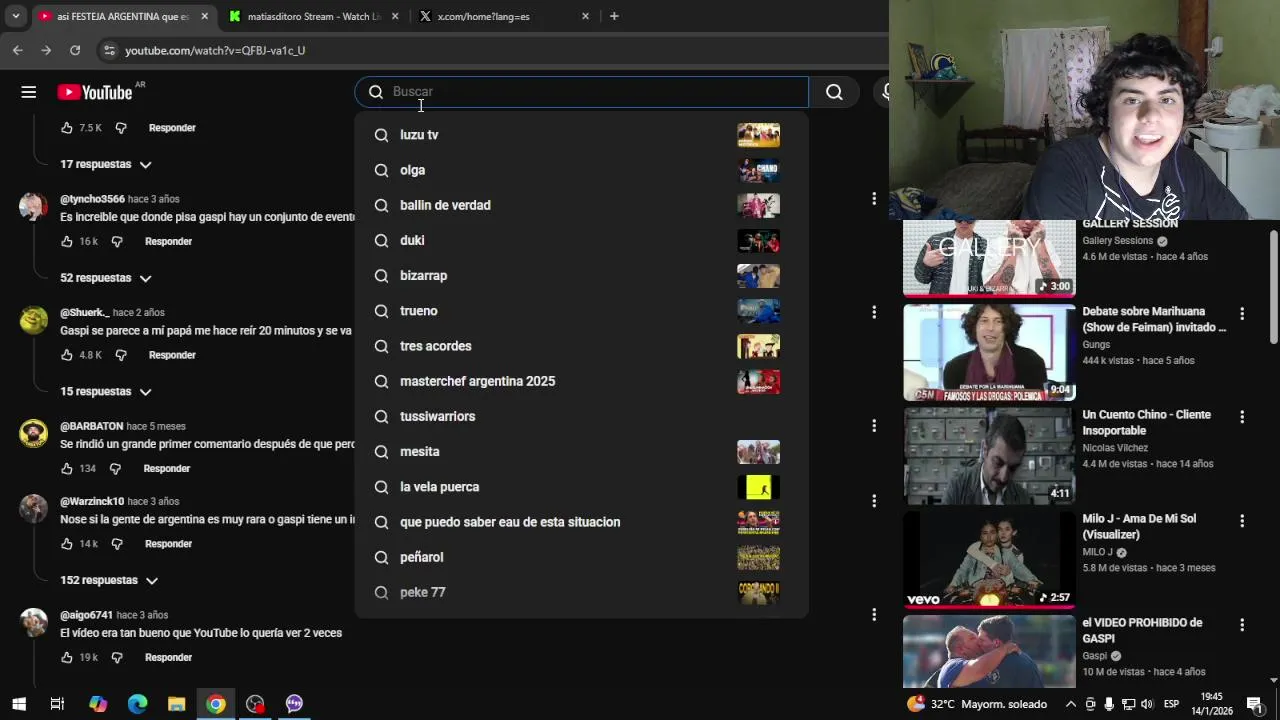
Task: Dislike @BARBATON's comment
Action: point(115,468)
